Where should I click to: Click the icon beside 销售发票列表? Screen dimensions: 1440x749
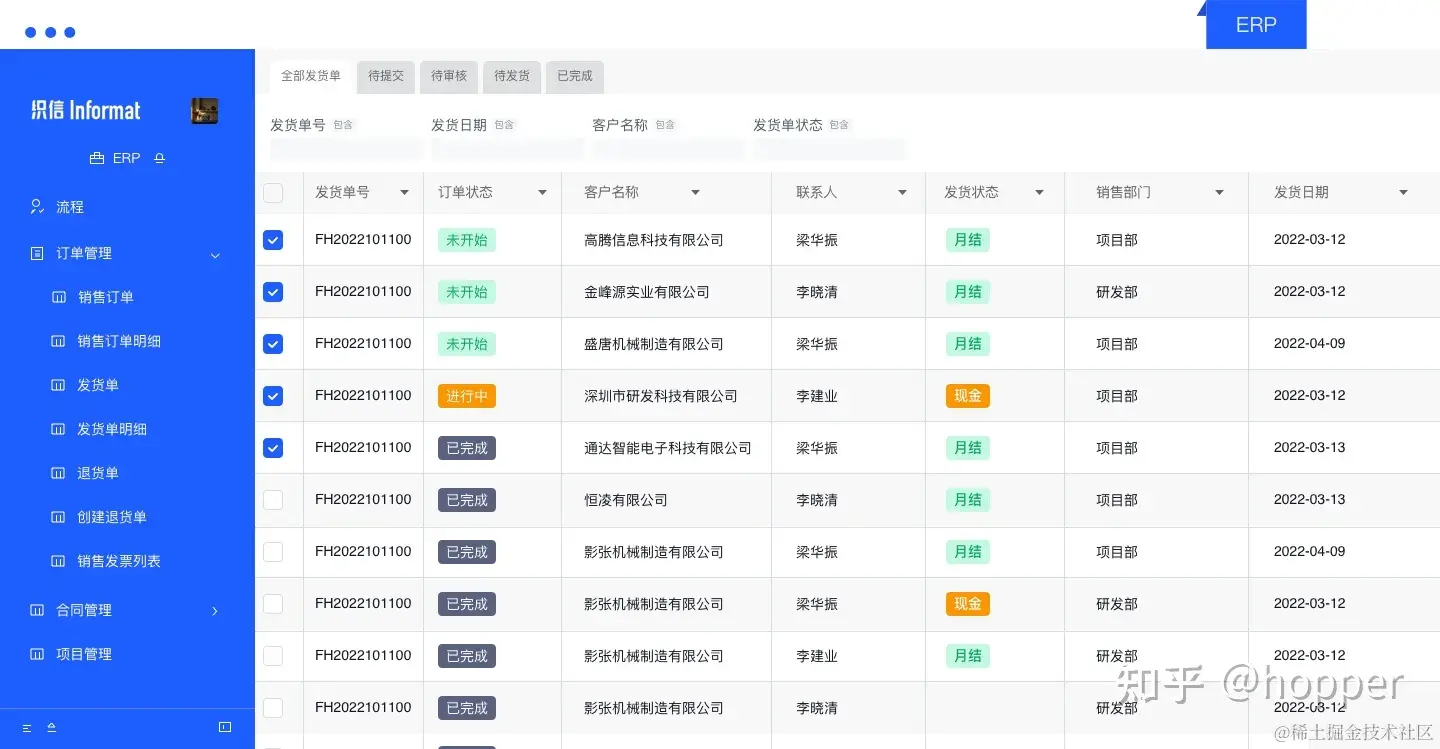pyautogui.click(x=58, y=562)
